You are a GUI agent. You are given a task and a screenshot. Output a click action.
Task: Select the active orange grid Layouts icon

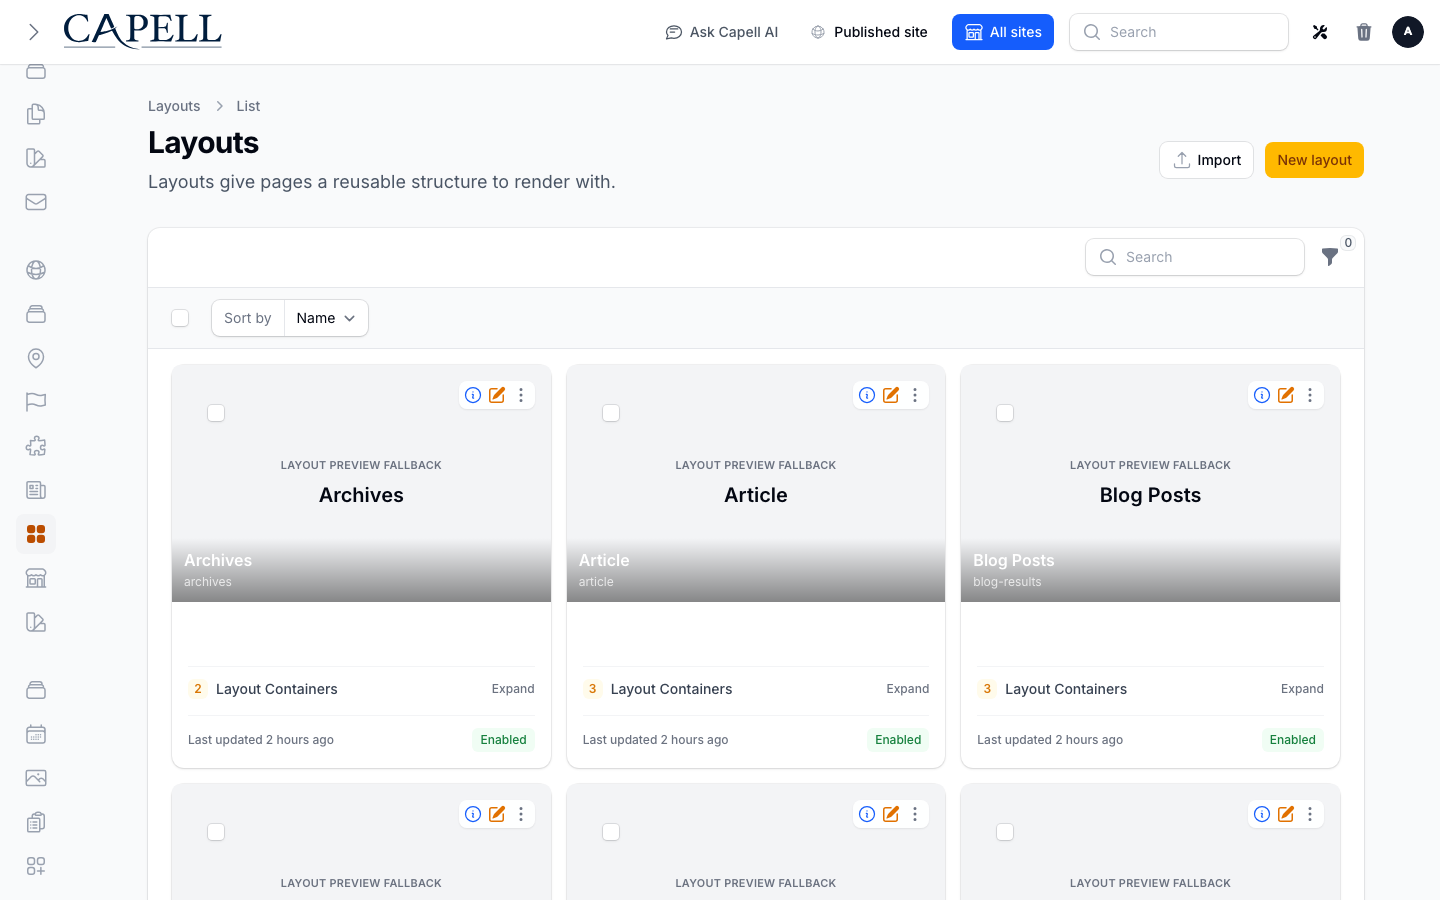coord(36,534)
